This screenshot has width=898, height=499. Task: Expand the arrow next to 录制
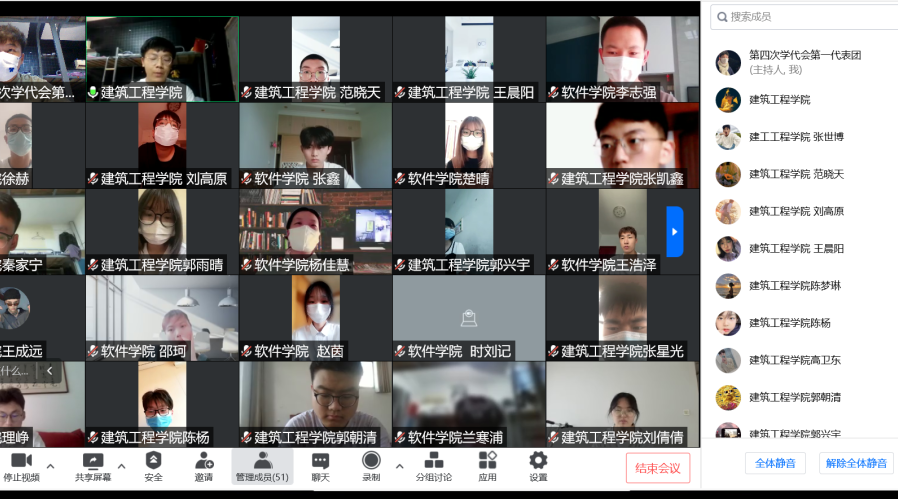point(399,466)
